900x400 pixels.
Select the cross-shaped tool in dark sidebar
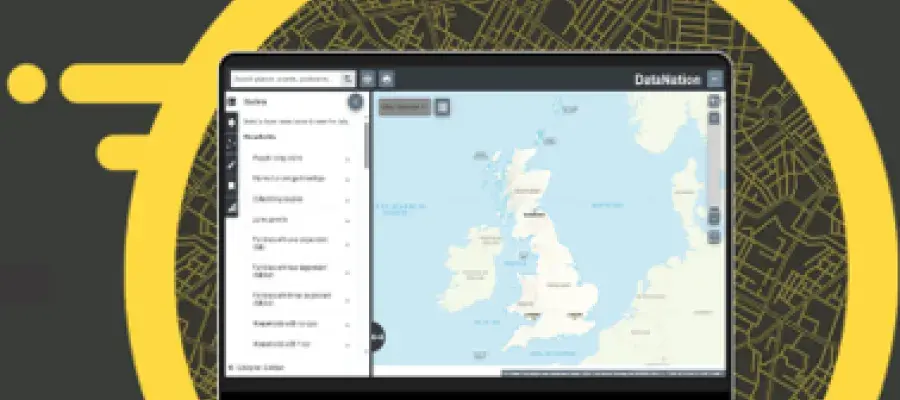coord(232,122)
